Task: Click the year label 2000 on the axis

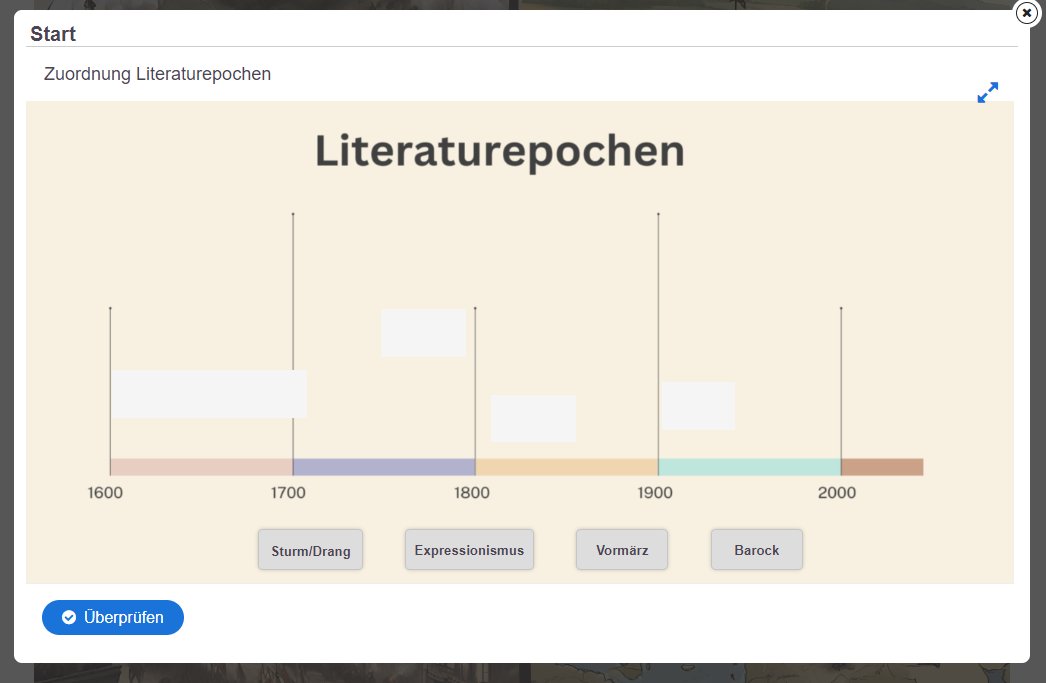Action: [x=837, y=492]
